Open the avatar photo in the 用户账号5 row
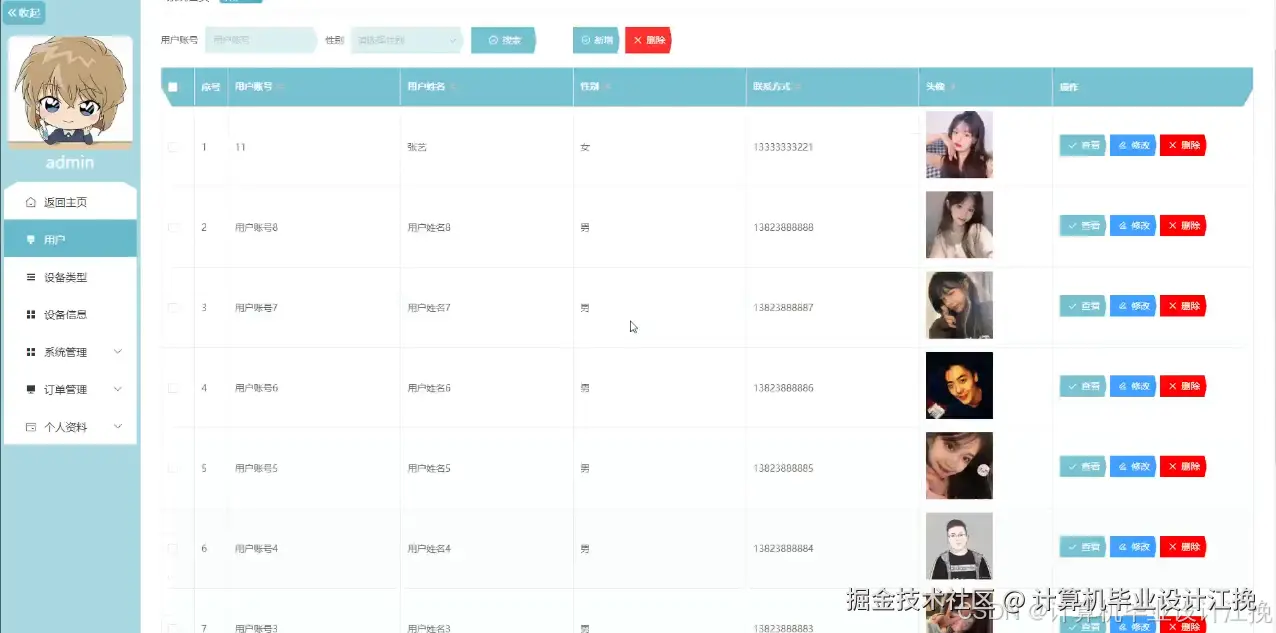The height and width of the screenshot is (633, 1276). [x=959, y=465]
